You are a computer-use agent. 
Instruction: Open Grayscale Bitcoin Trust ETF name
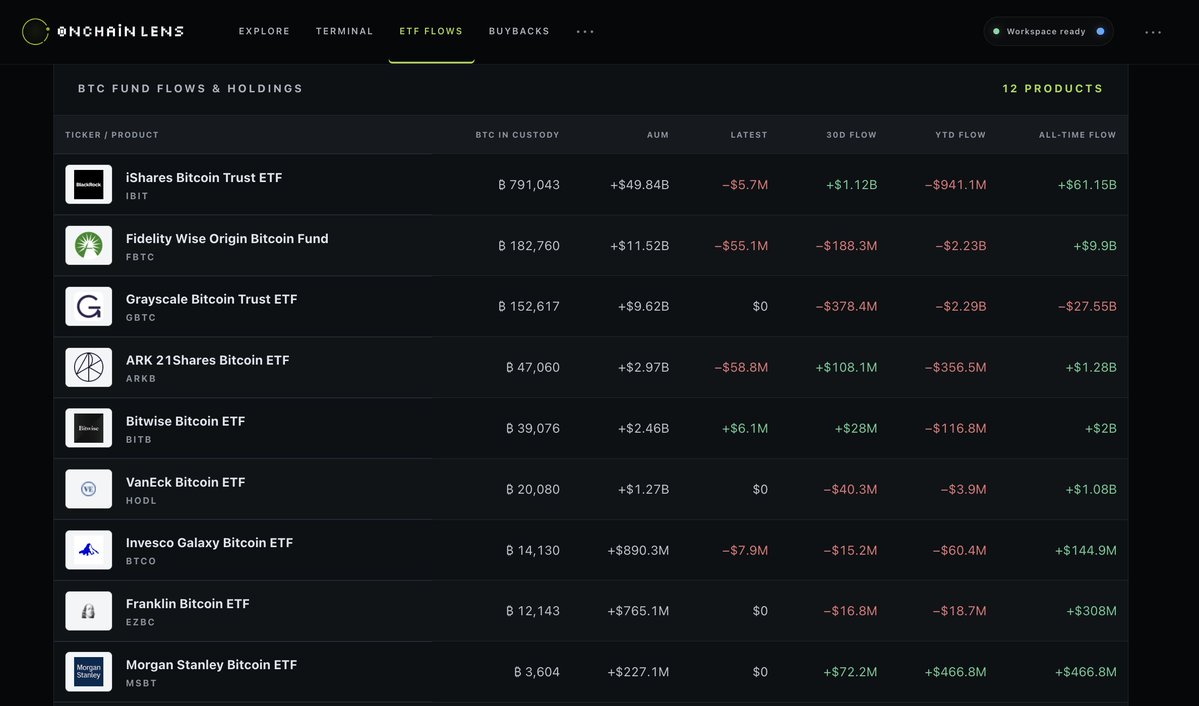pos(212,299)
